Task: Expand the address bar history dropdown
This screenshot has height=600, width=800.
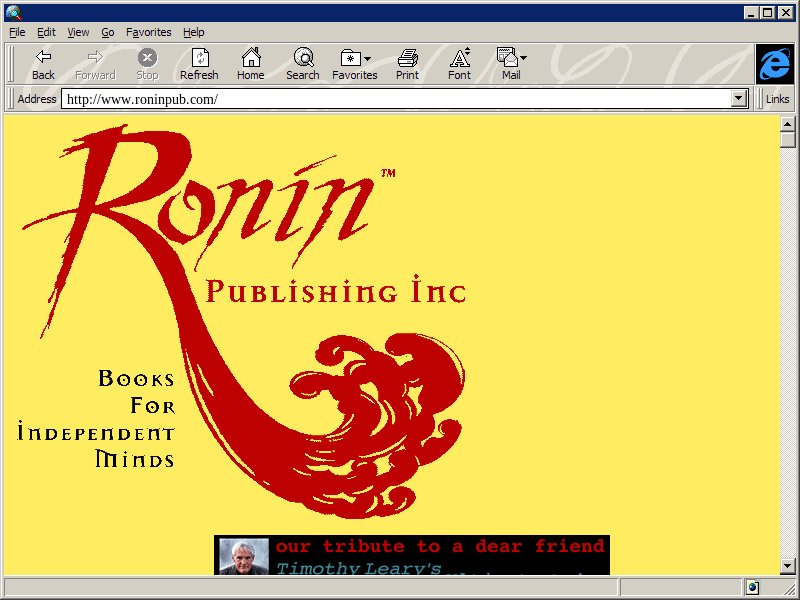Action: tap(740, 99)
